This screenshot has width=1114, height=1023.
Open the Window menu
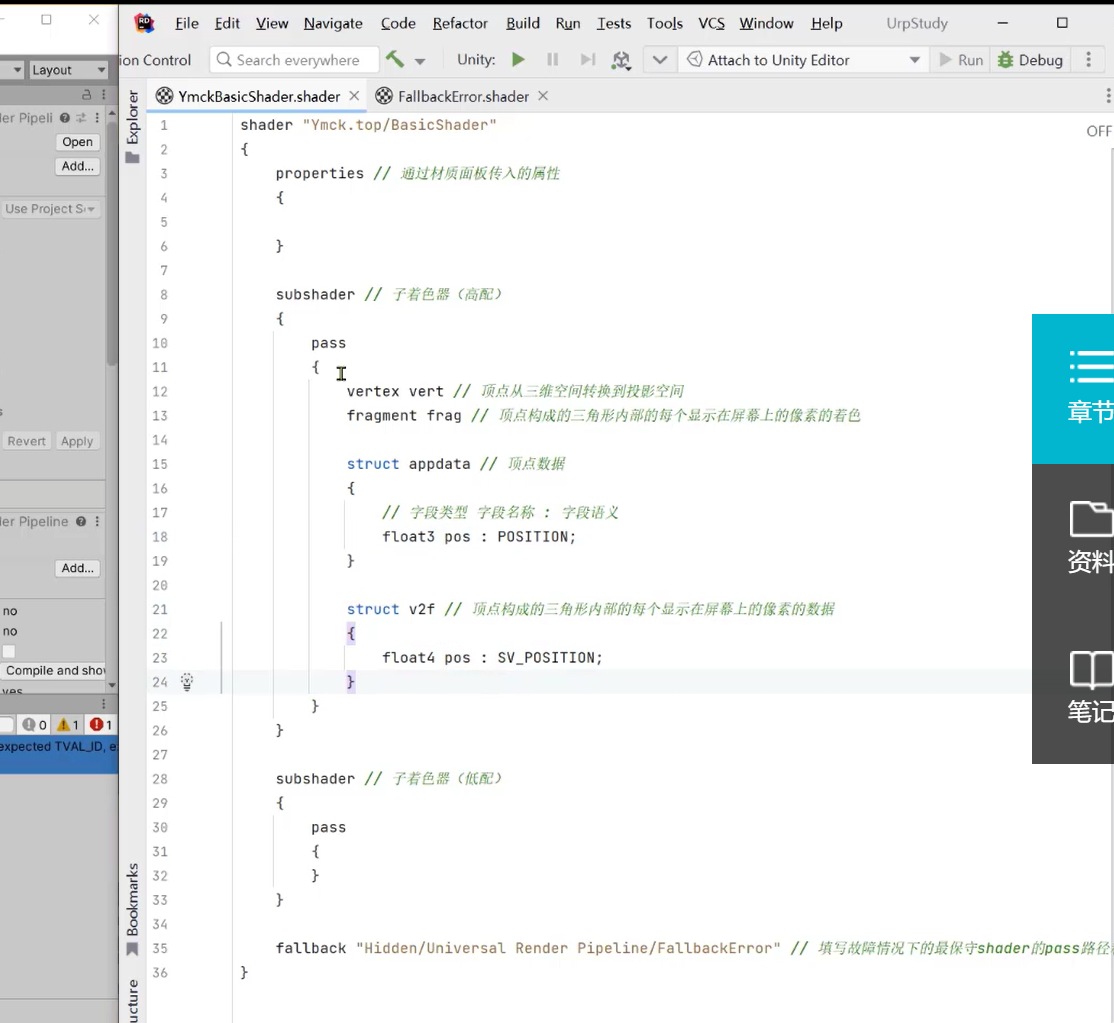click(x=766, y=23)
